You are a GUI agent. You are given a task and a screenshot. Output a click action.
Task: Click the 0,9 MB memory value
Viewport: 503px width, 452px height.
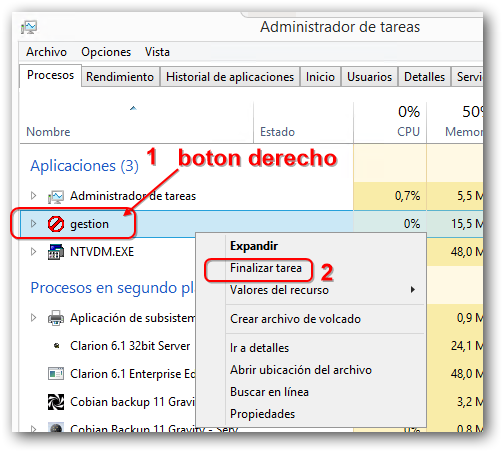click(x=470, y=318)
